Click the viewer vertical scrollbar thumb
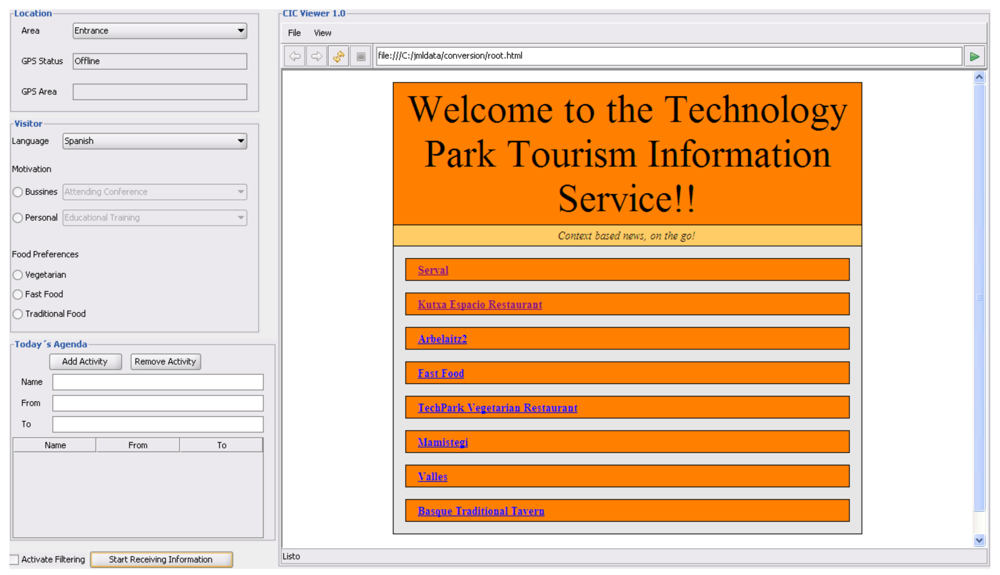The width and height of the screenshot is (1000, 575). [980, 297]
